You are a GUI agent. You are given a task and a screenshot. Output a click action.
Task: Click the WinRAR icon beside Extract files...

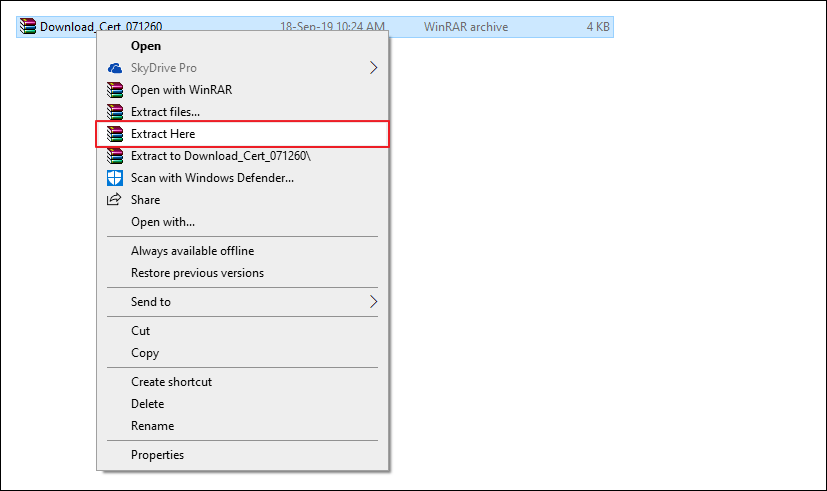114,112
